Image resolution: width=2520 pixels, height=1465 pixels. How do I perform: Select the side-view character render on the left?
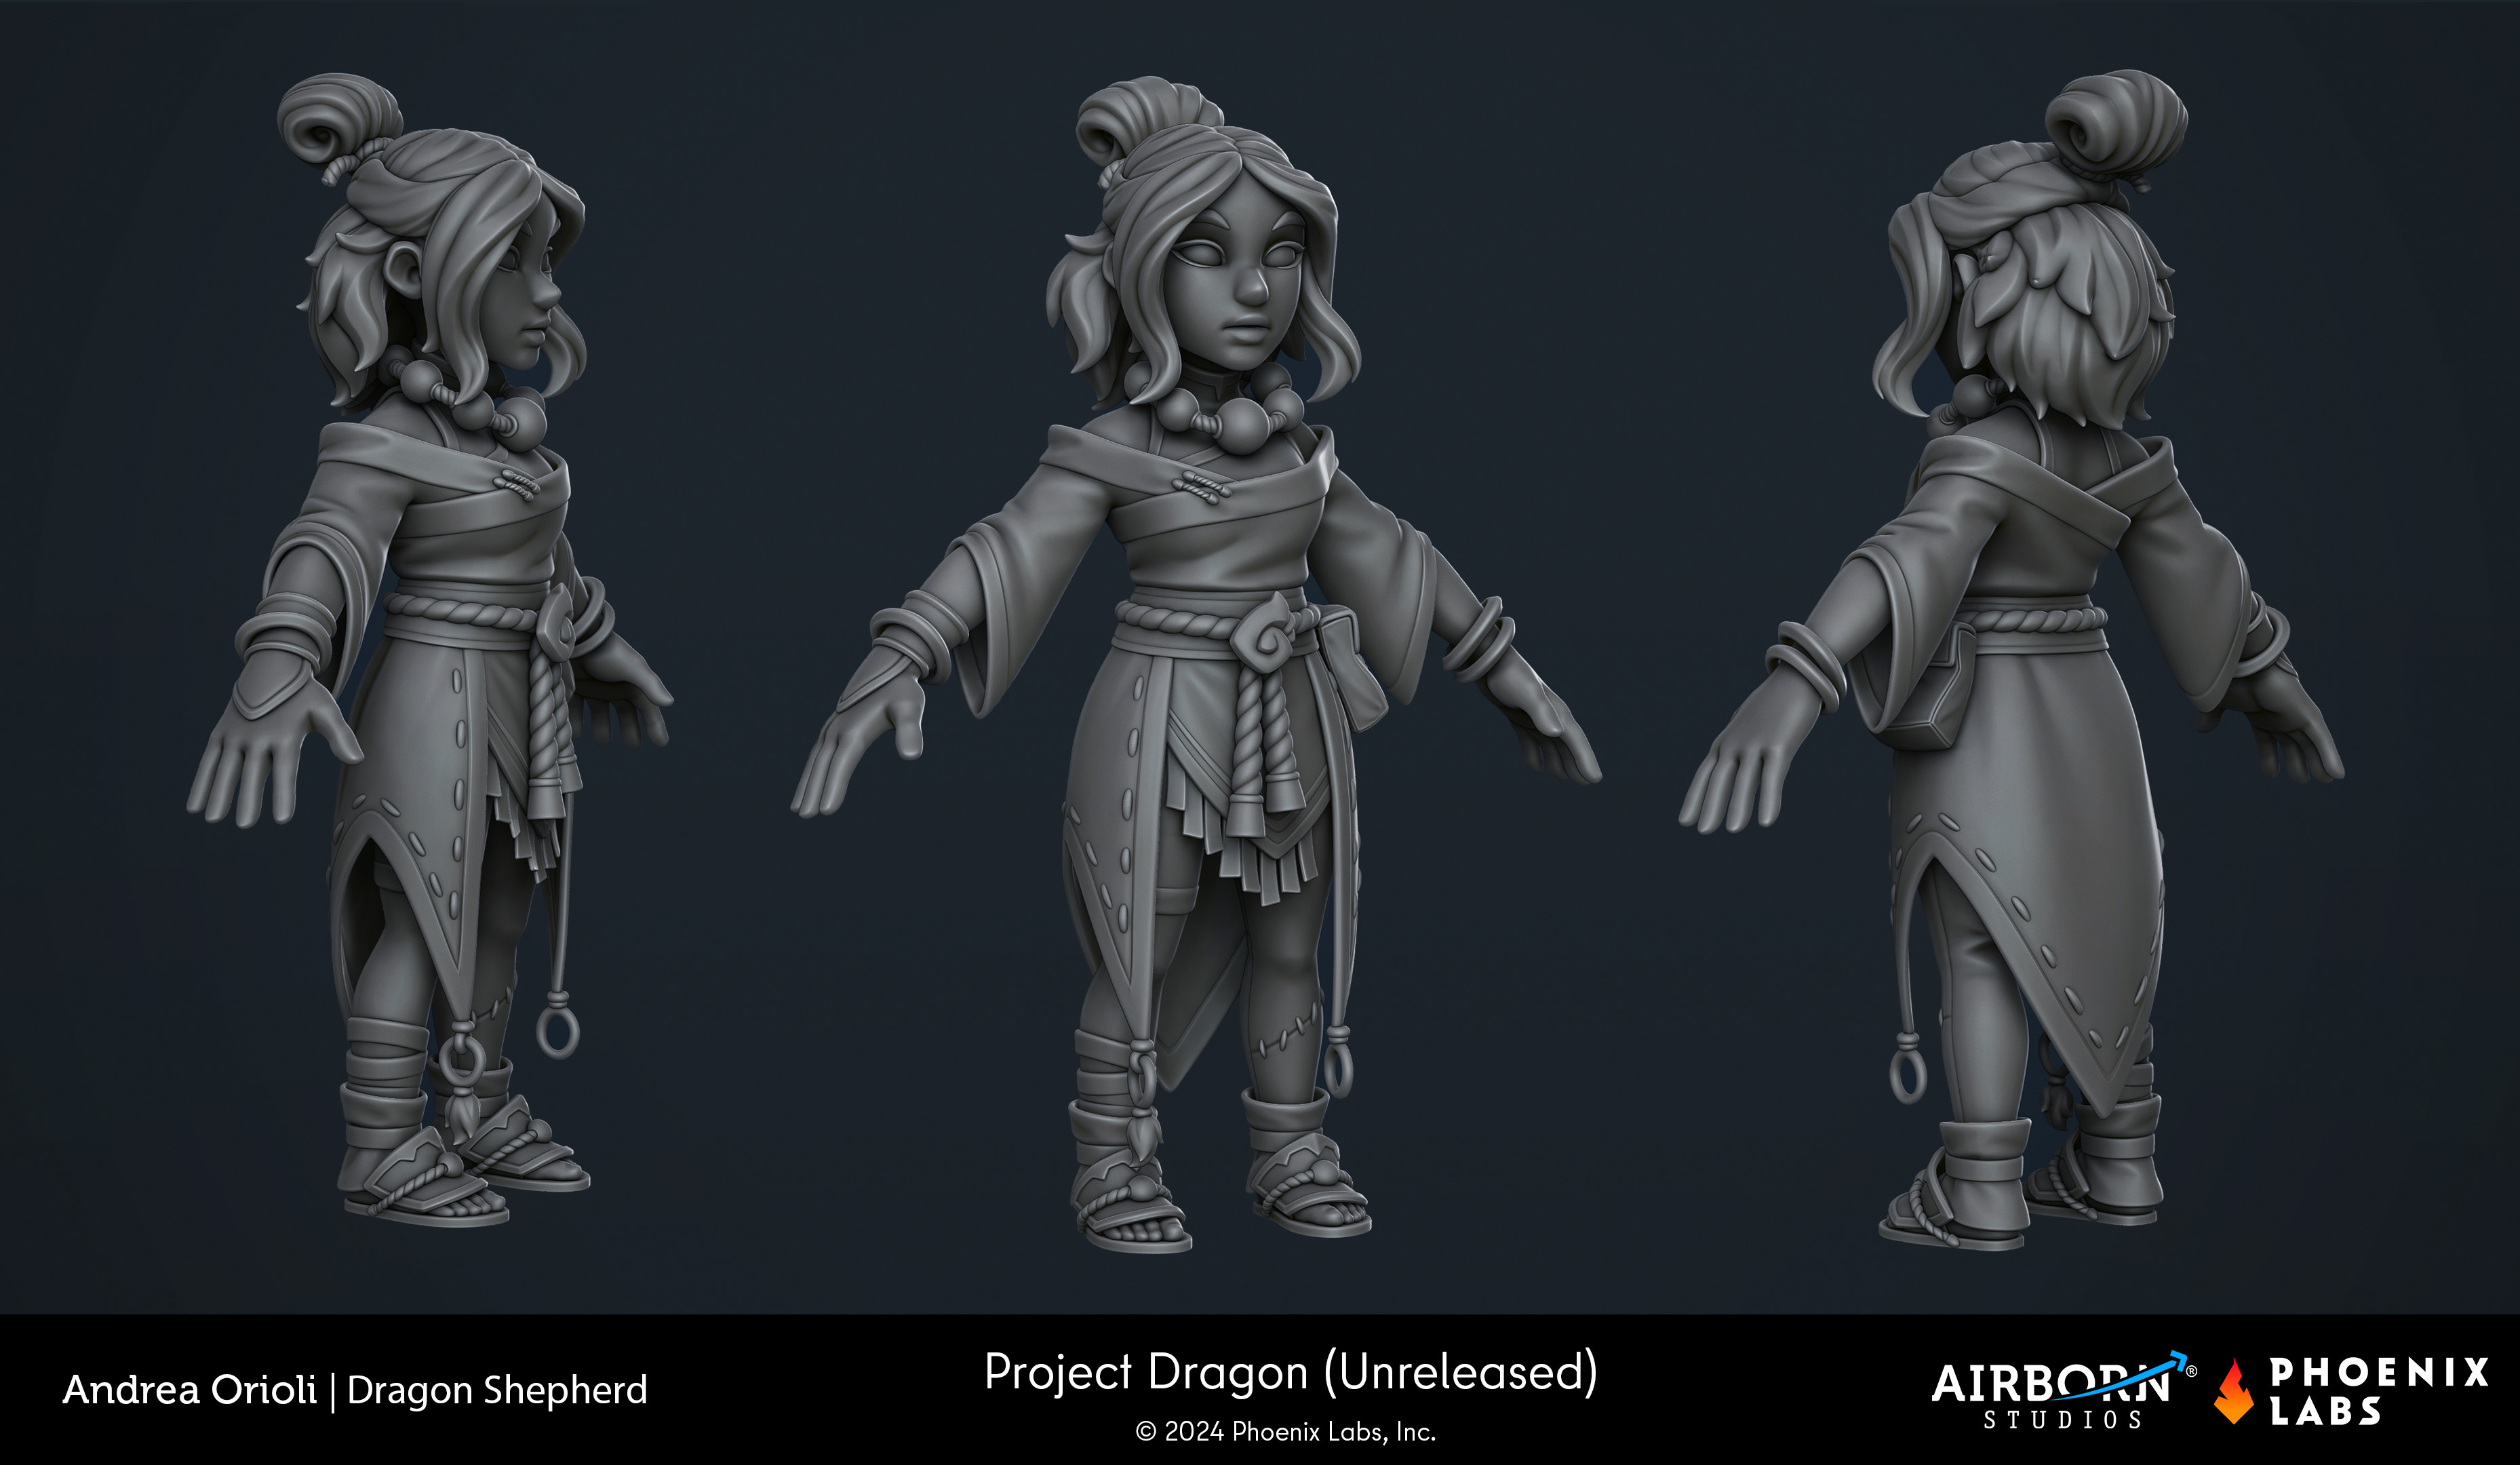pyautogui.click(x=430, y=650)
